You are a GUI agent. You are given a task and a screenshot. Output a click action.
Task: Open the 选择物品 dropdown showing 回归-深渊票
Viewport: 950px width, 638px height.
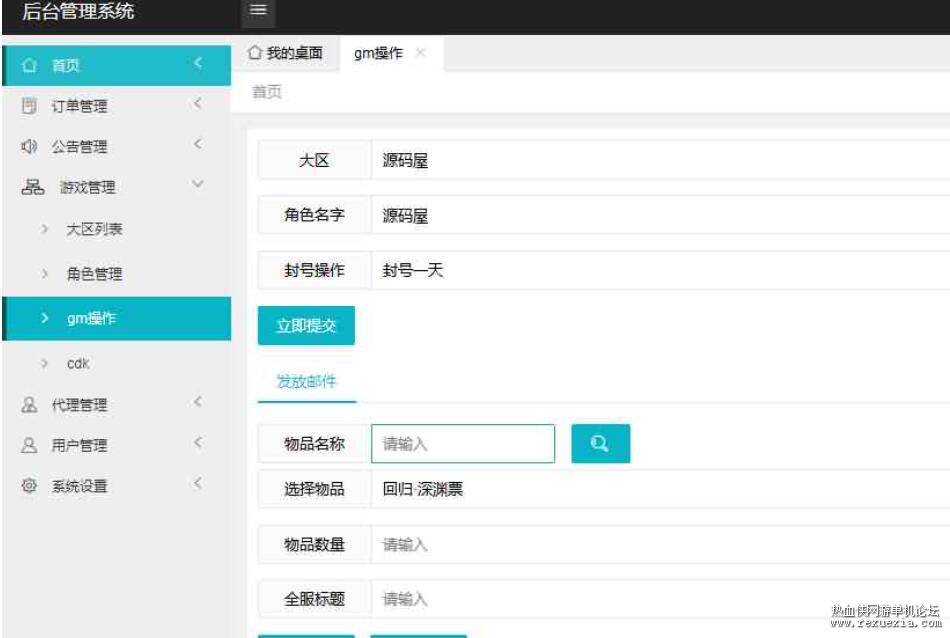click(x=660, y=489)
